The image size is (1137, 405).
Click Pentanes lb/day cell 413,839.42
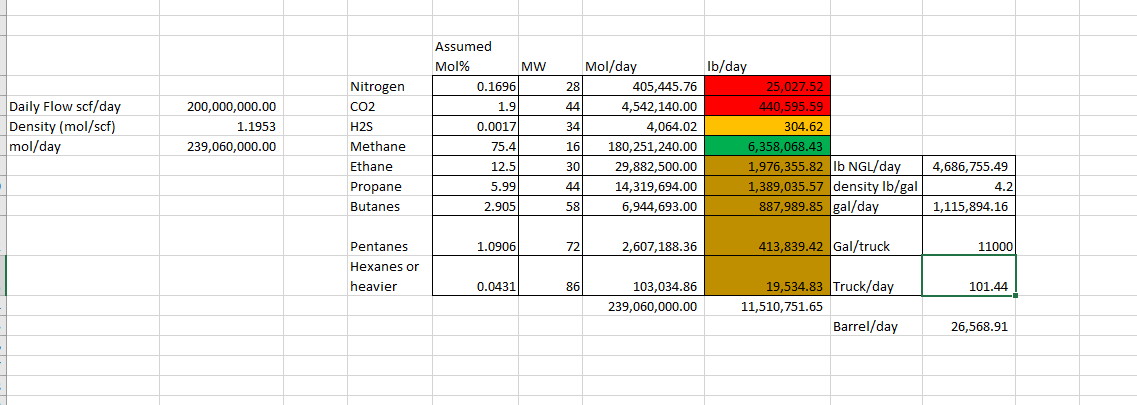click(767, 235)
